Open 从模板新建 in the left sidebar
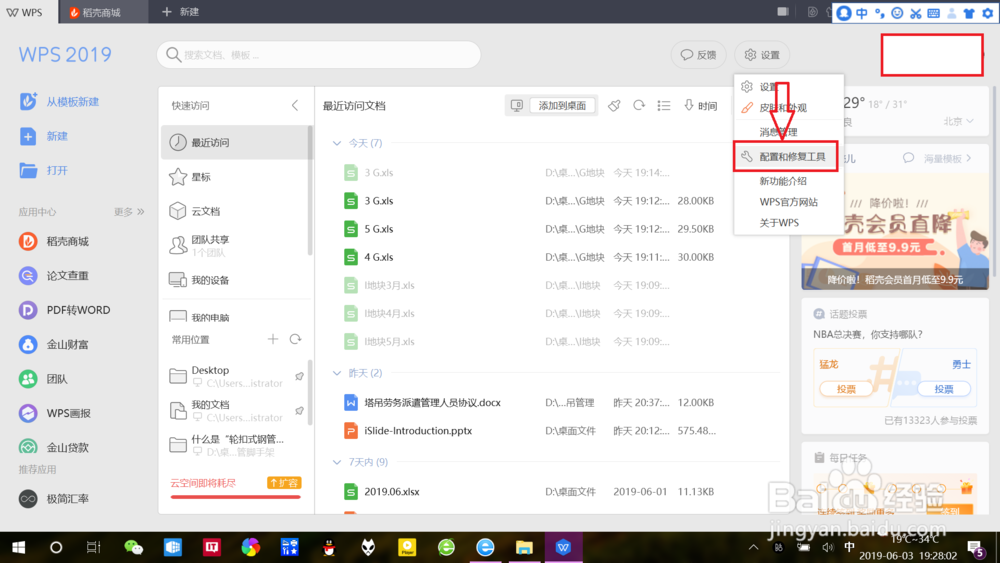The image size is (1000, 563). pyautogui.click(x=59, y=101)
